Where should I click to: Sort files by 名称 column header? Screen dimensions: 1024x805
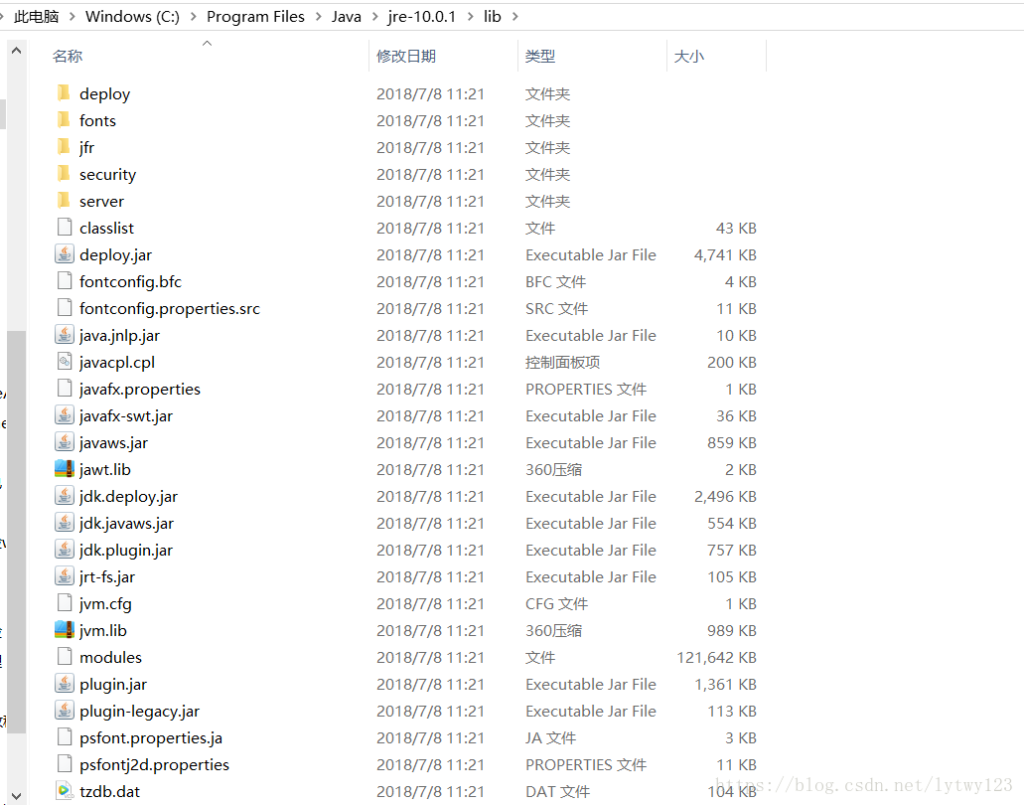68,57
